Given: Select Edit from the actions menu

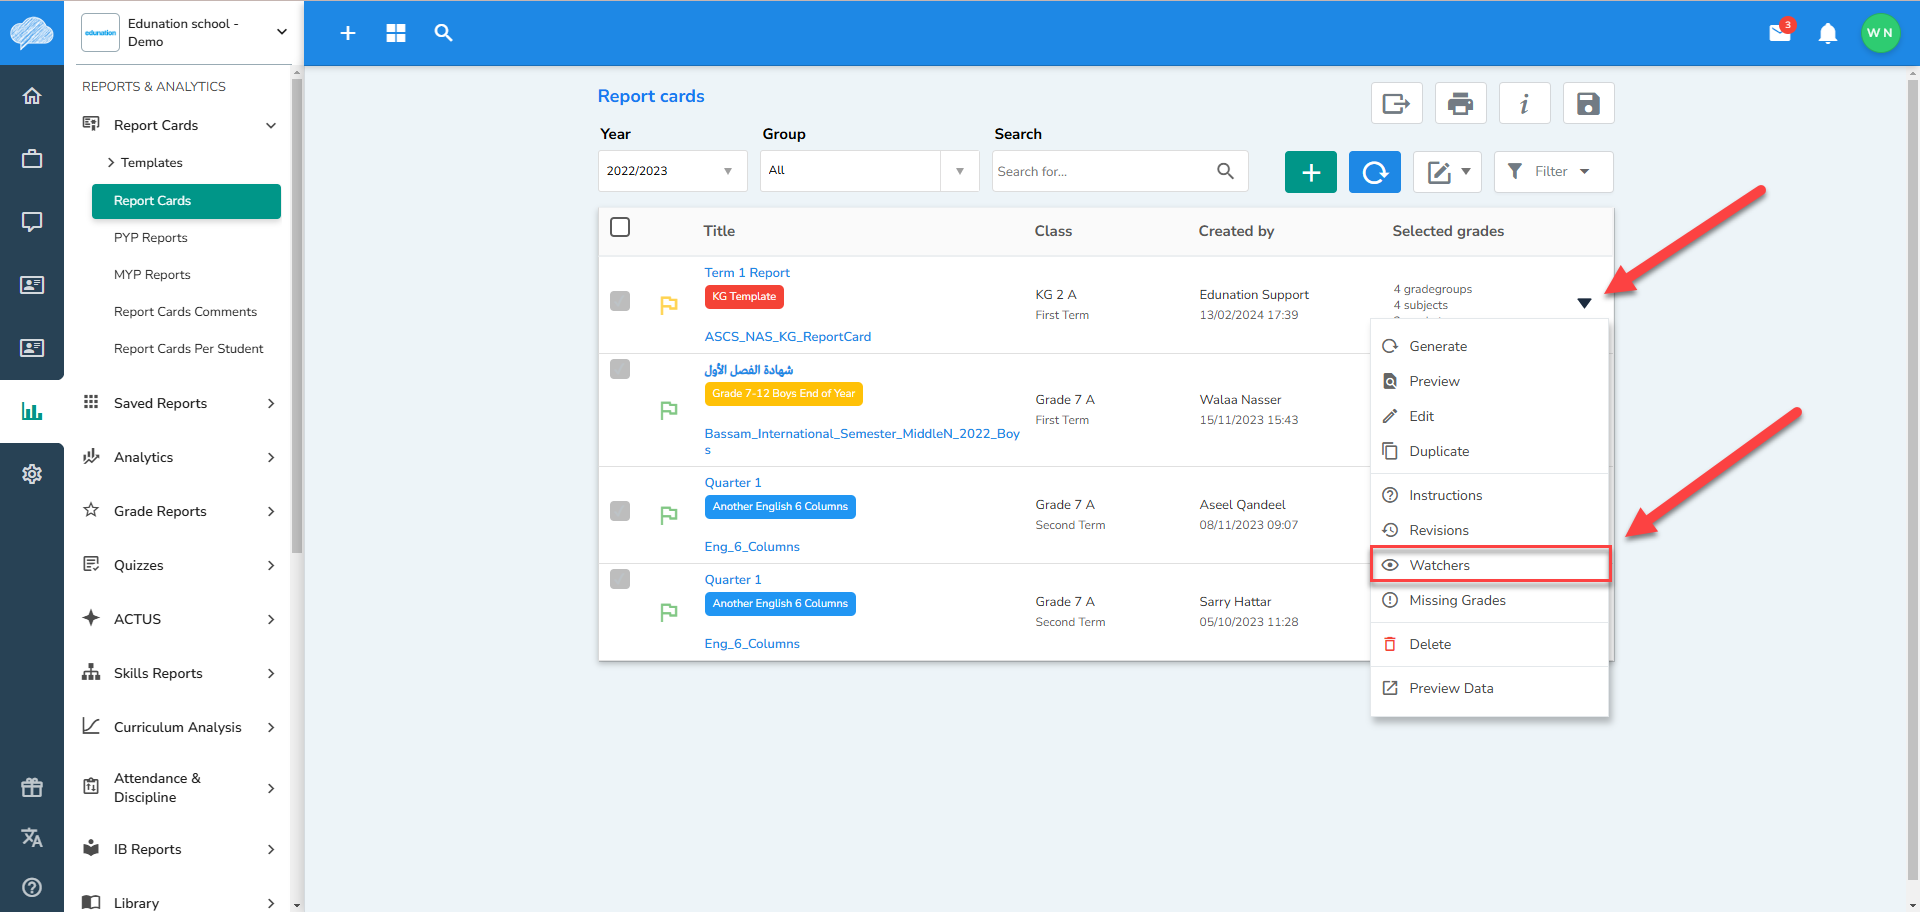Looking at the screenshot, I should [x=1489, y=416].
